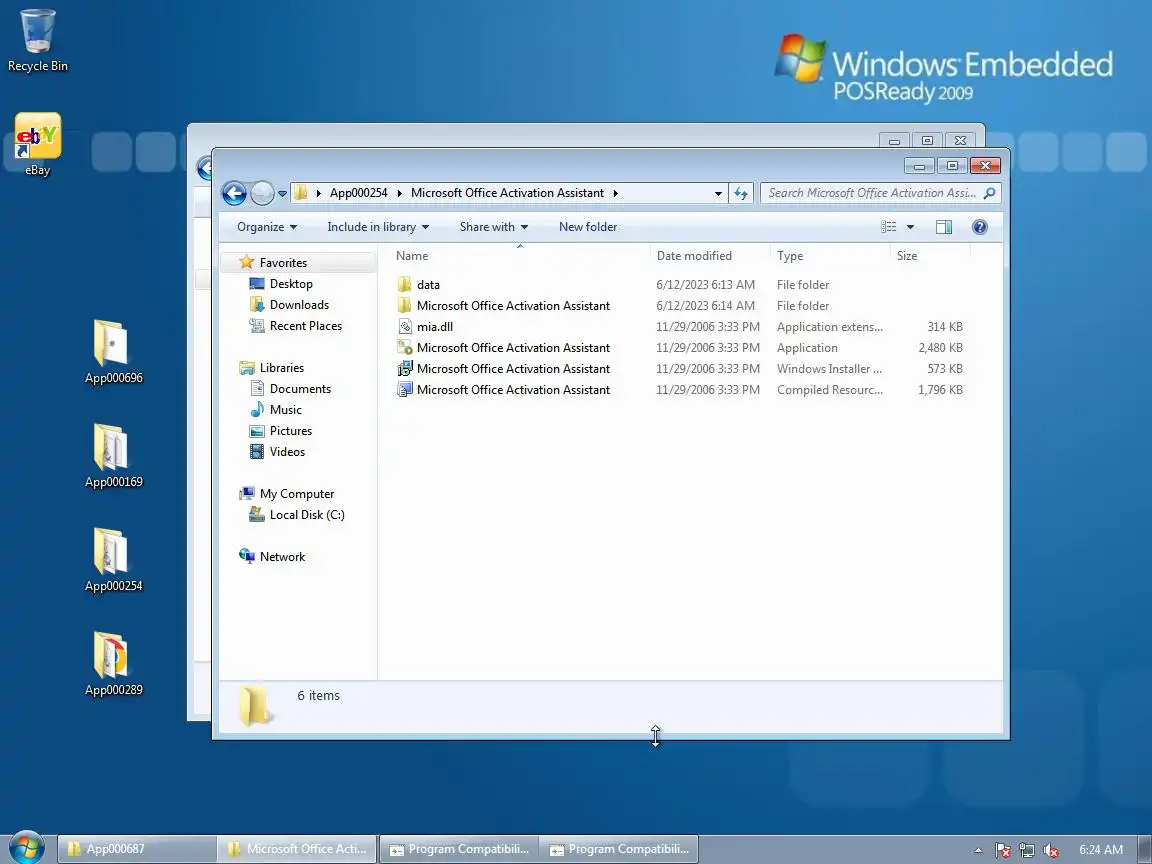Refresh the folder with the refresh icon

pyautogui.click(x=741, y=193)
